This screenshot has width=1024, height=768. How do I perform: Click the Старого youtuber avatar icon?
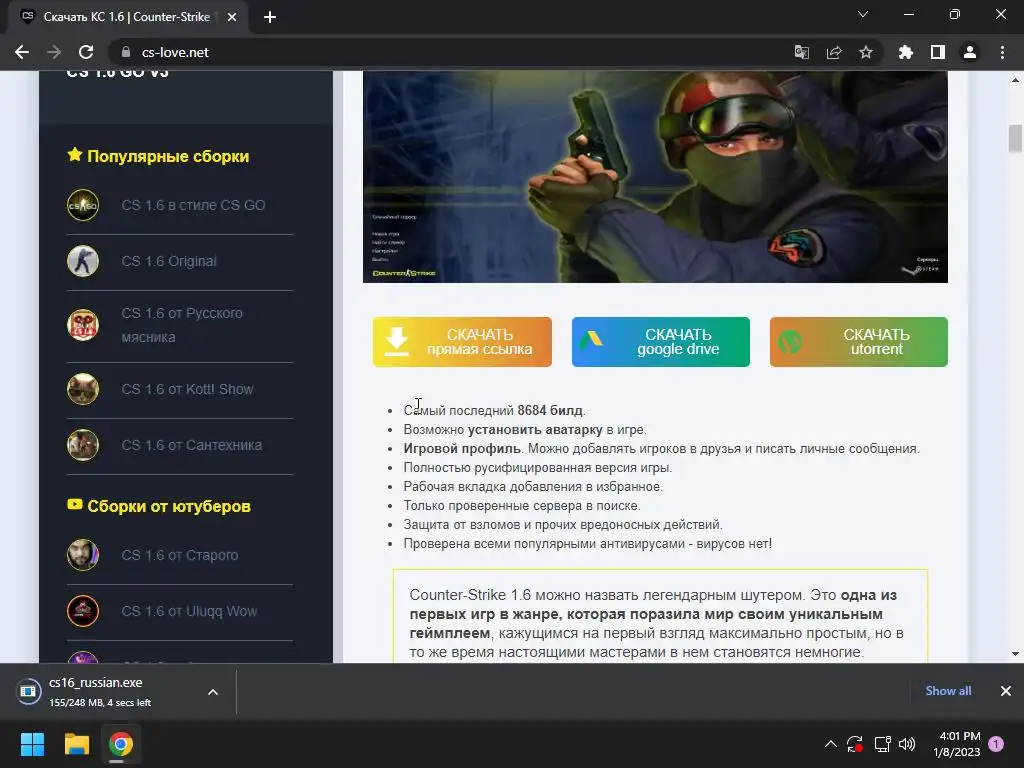pyautogui.click(x=83, y=555)
